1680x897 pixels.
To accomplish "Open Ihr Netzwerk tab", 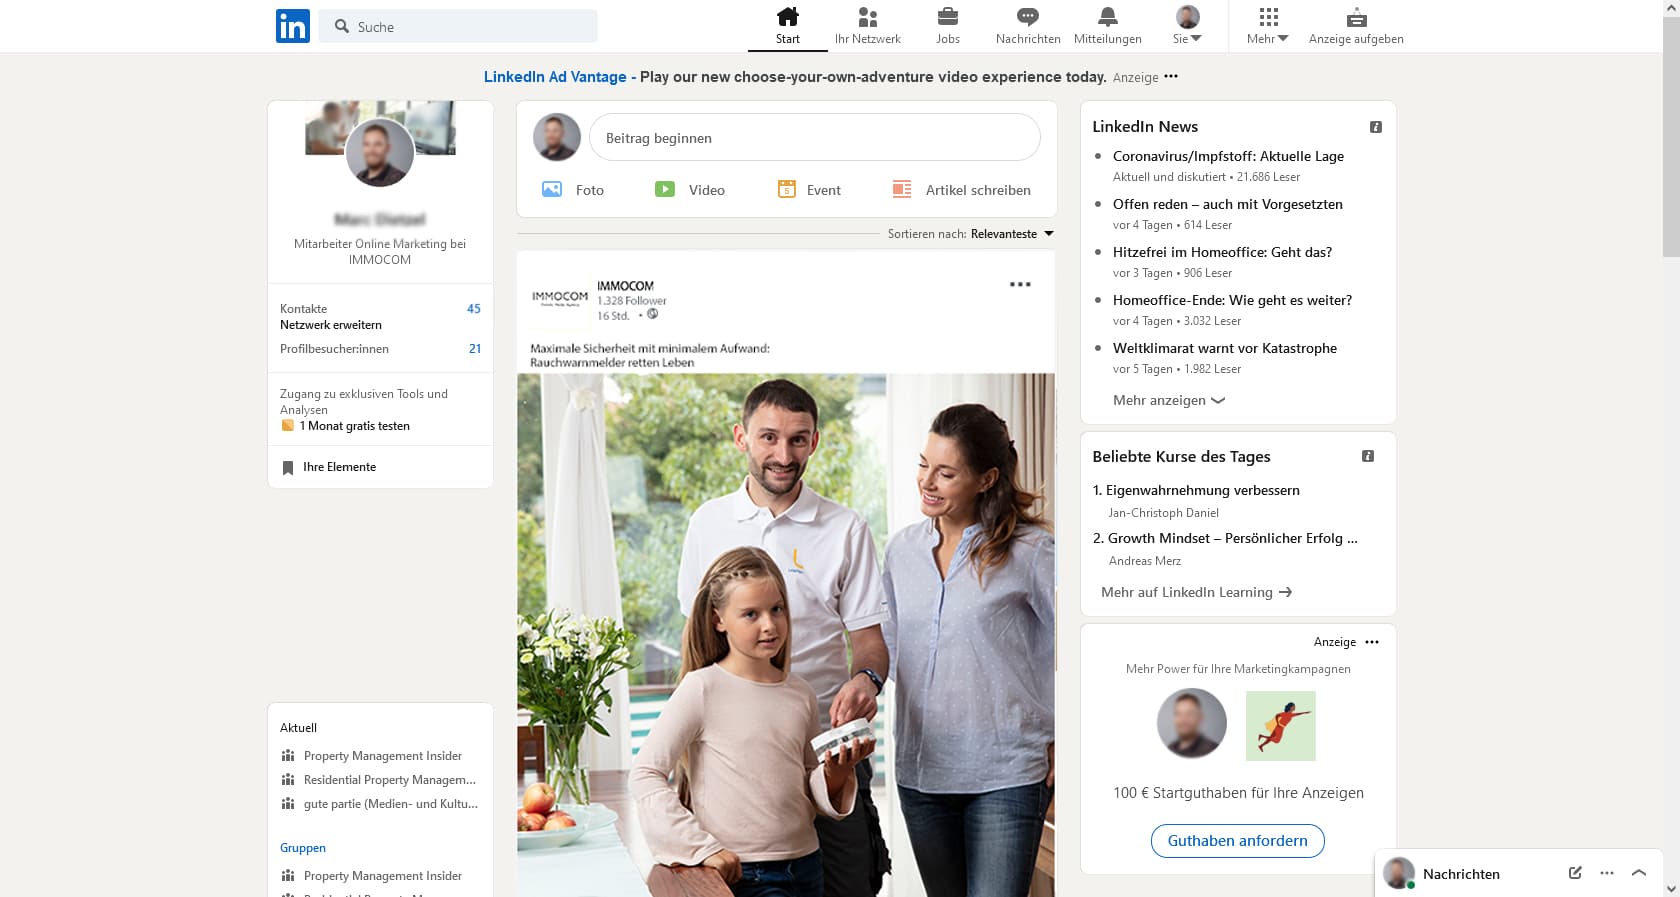I will 868,26.
